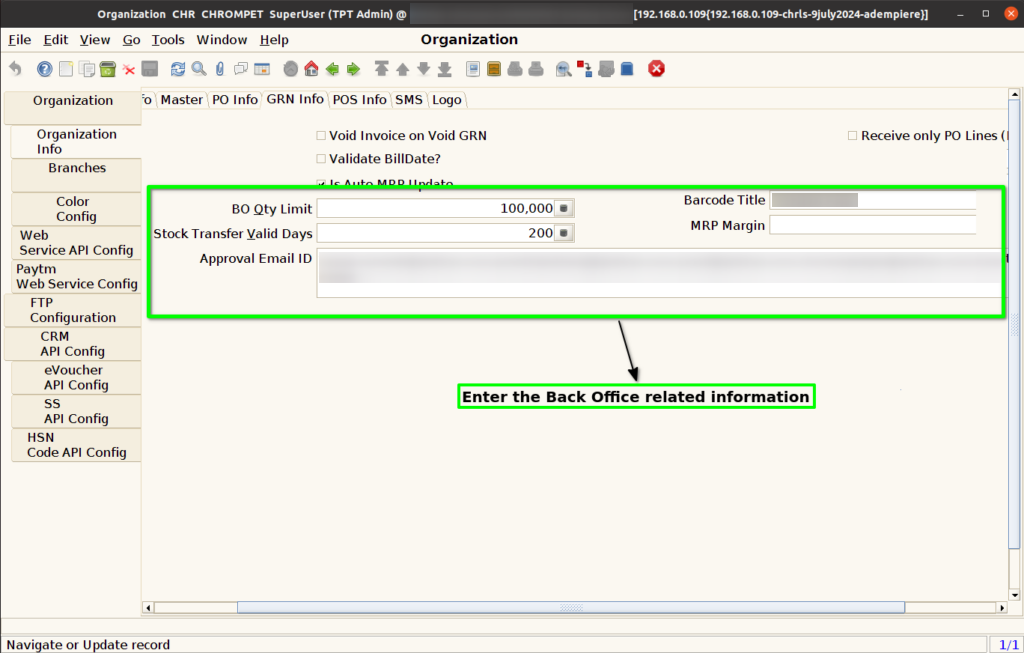The width and height of the screenshot is (1024, 653).
Task: Open the Web Service API Config tab
Action: tap(76, 243)
